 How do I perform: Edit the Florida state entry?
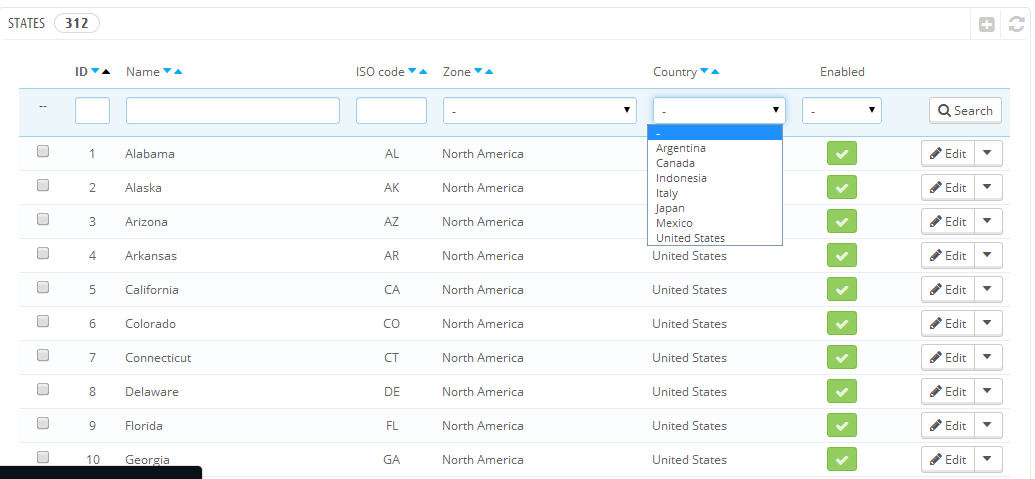click(x=948, y=426)
